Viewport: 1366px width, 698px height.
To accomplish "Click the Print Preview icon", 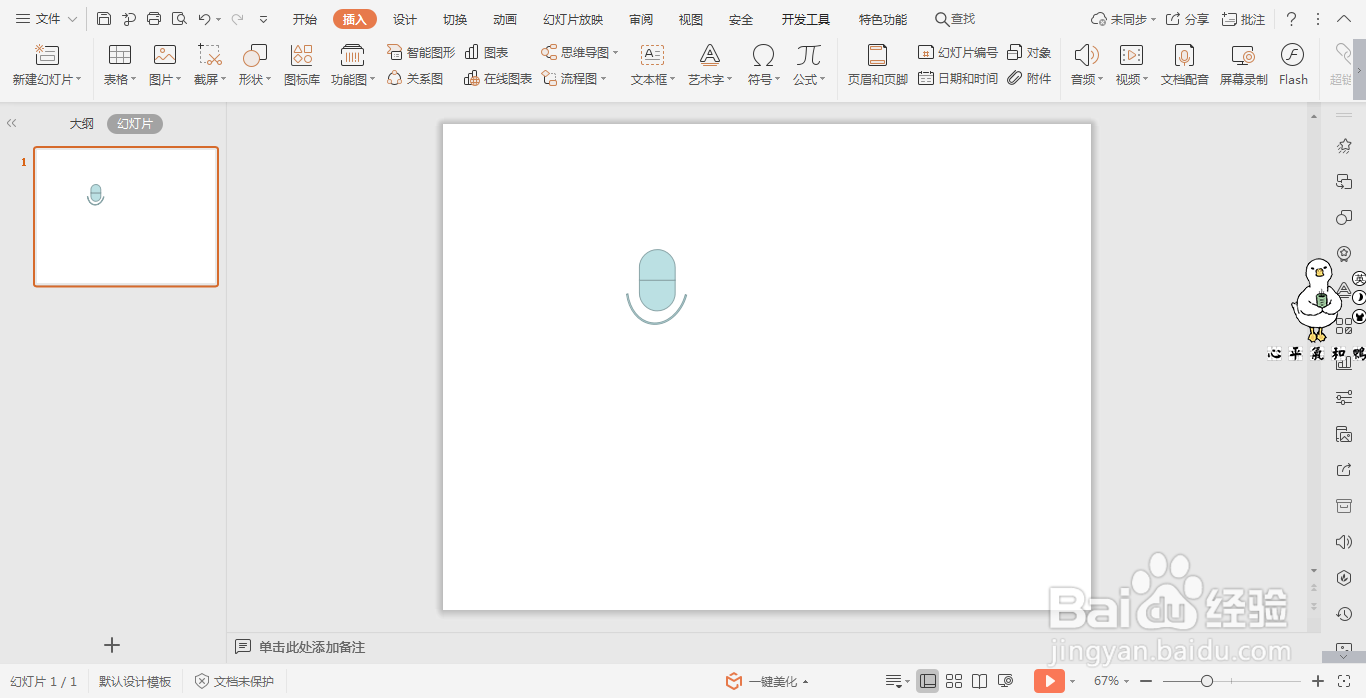I will tap(179, 19).
